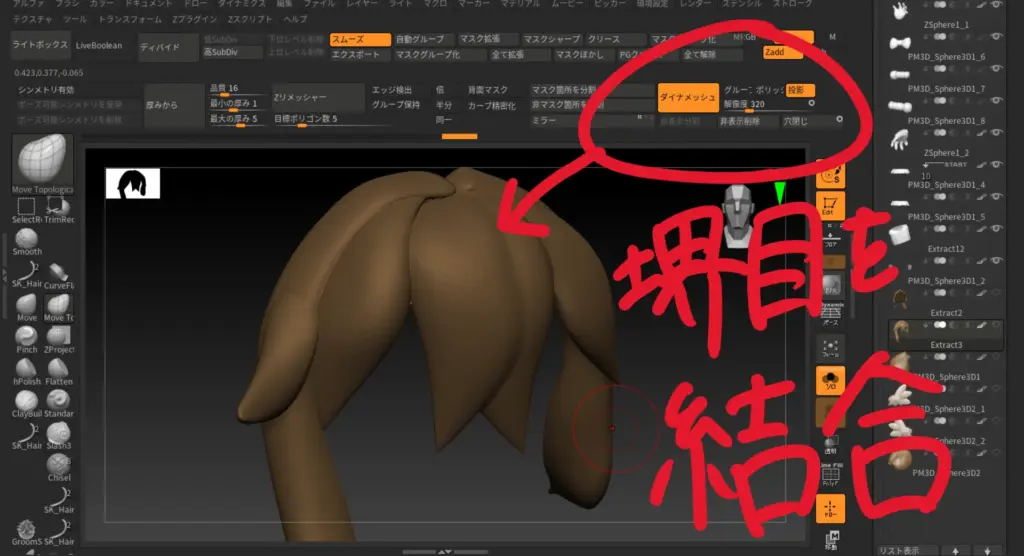Open ライトボックス

click(x=40, y=45)
